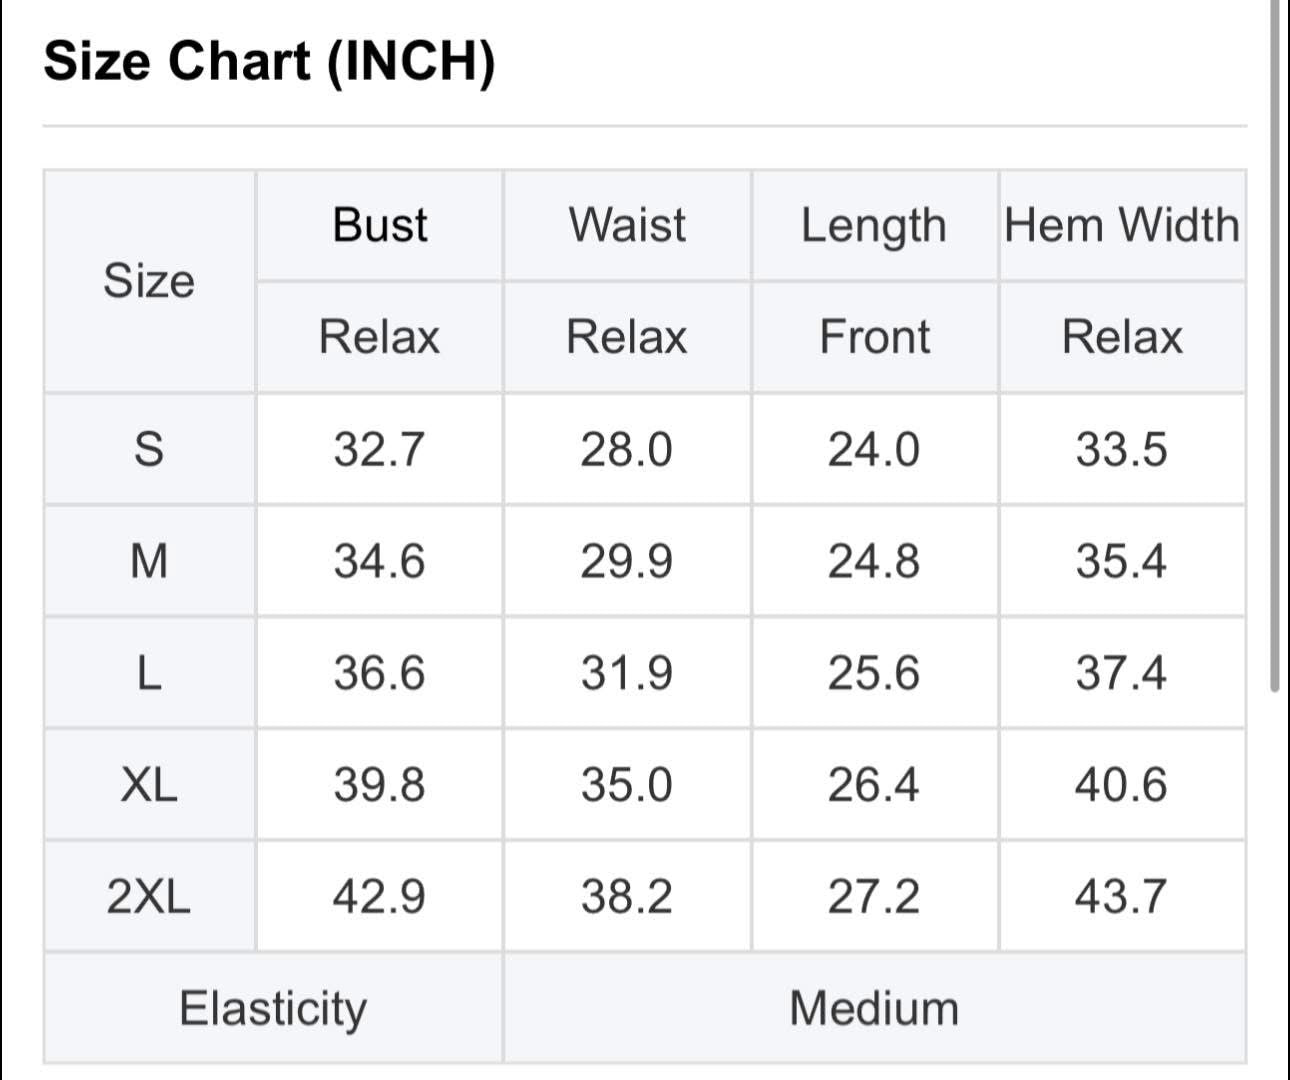
Task: Click the vertical scrollbar thumb on right
Action: (x=1275, y=345)
